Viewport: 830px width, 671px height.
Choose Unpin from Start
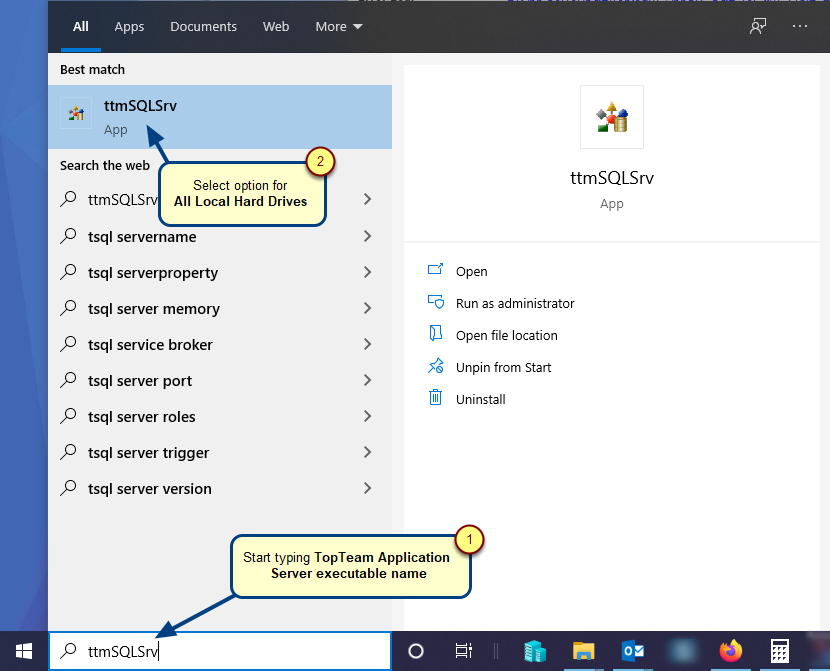click(503, 367)
